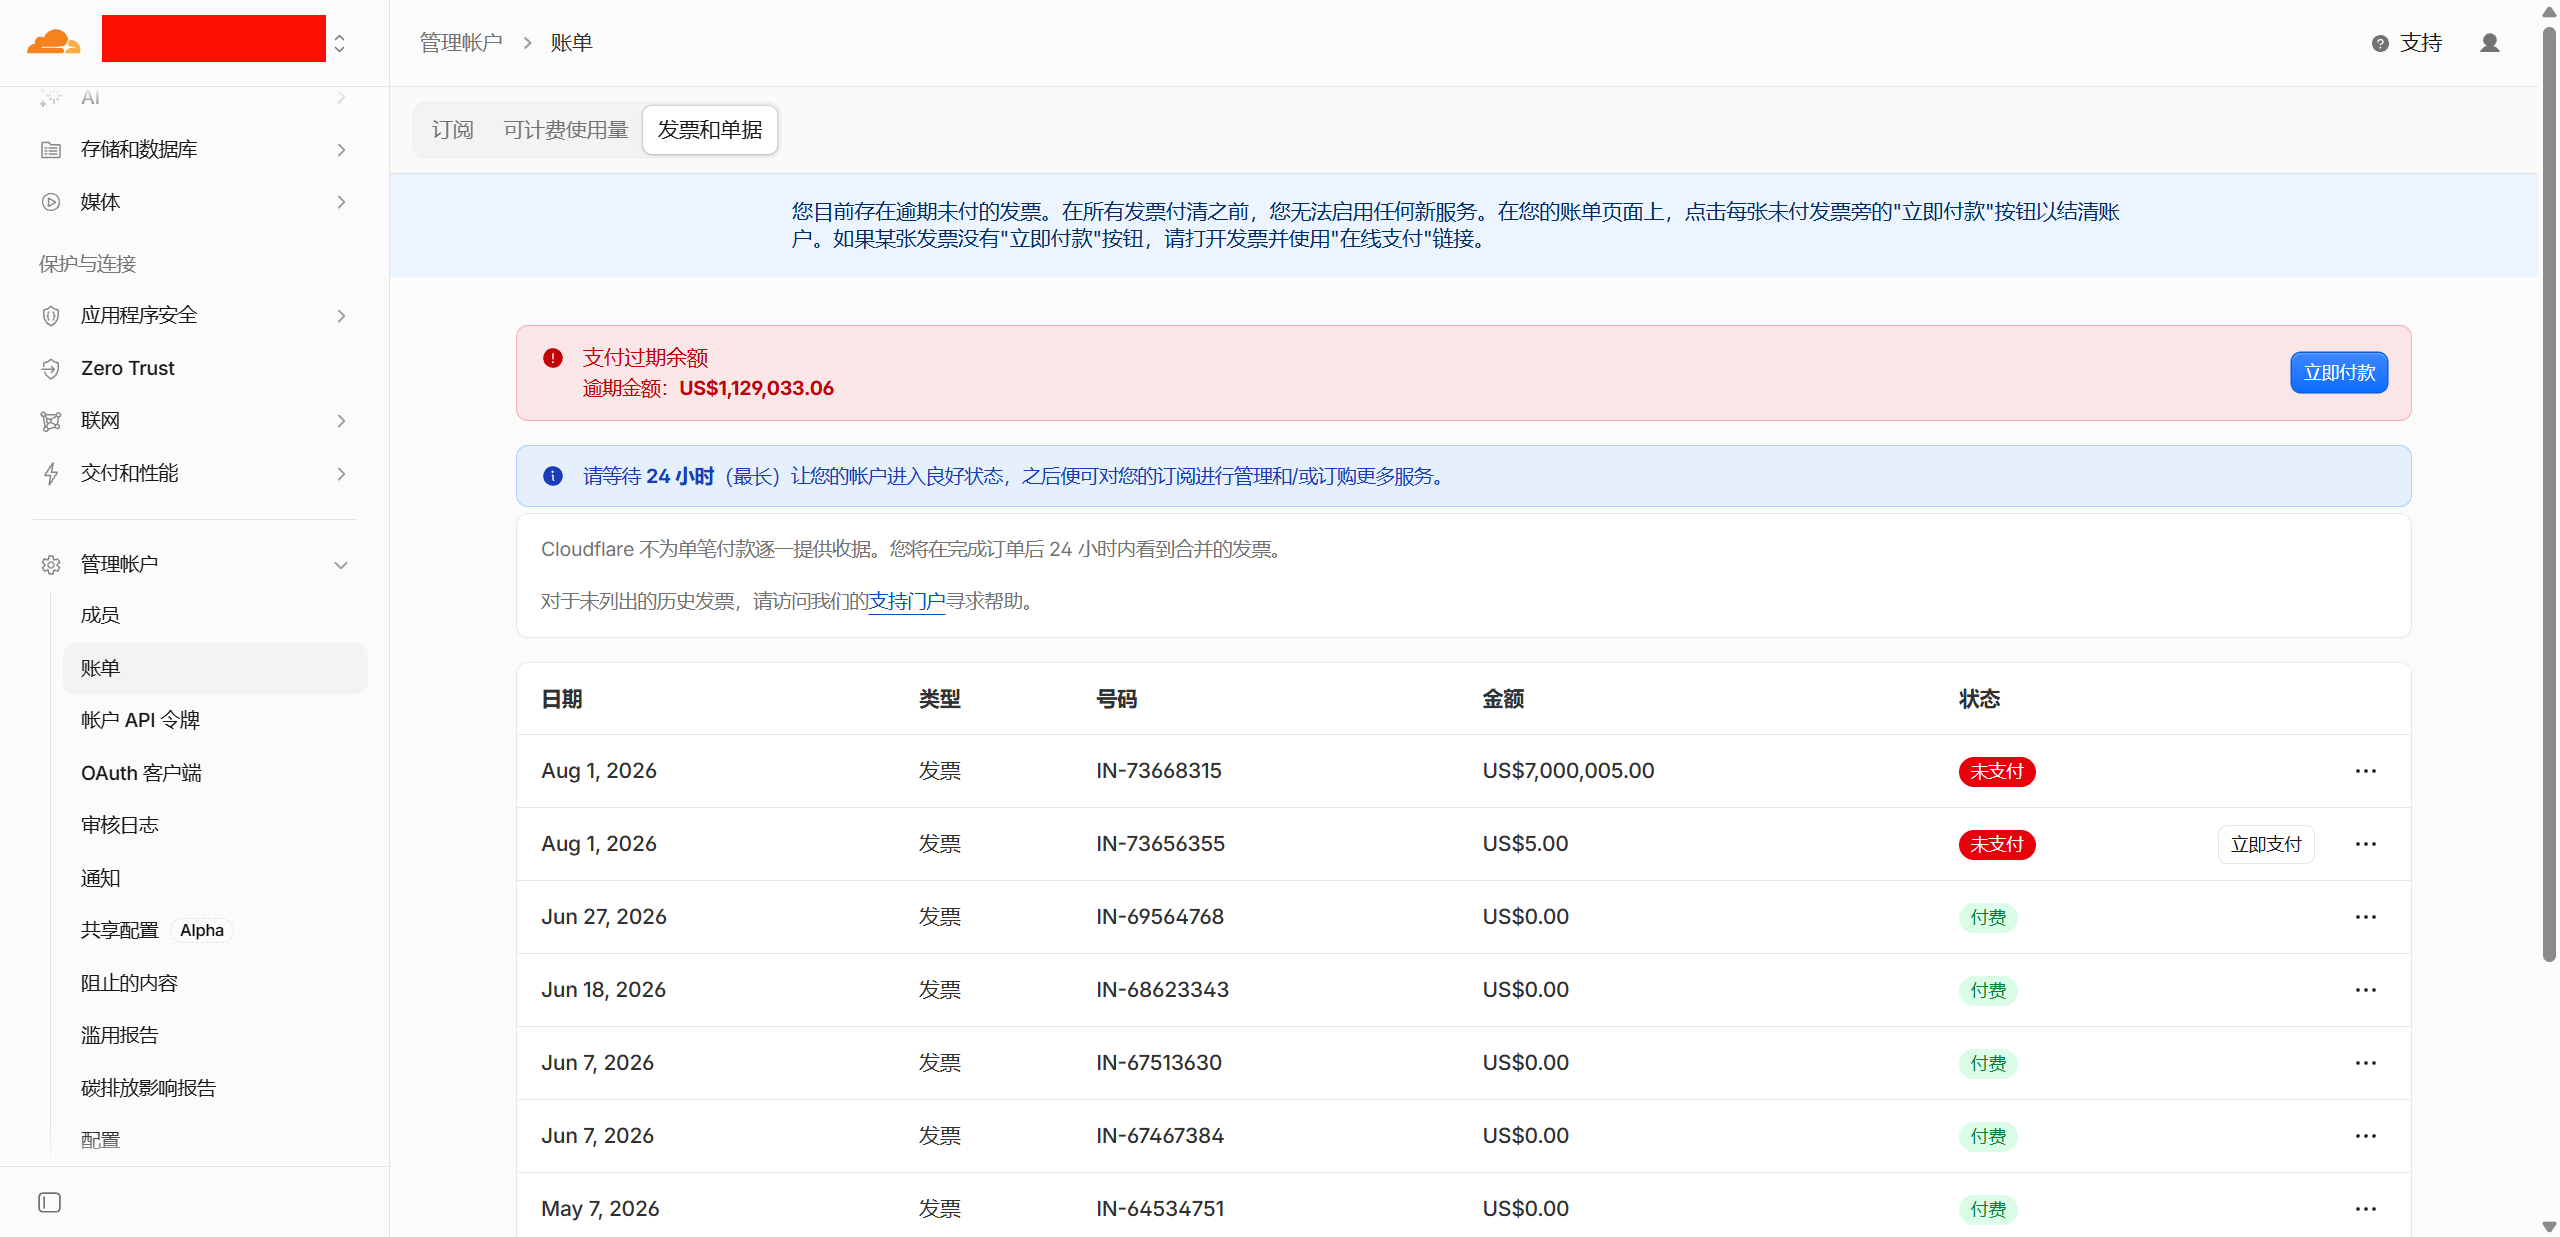Open 帐户 API 令牌 in the sidebar
Viewport: 2560px width, 1237px height.
point(215,720)
